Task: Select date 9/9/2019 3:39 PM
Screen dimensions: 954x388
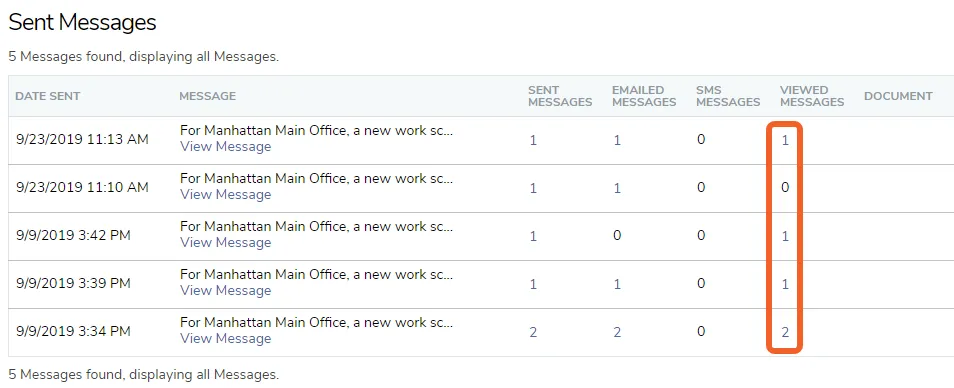Action: point(73,283)
